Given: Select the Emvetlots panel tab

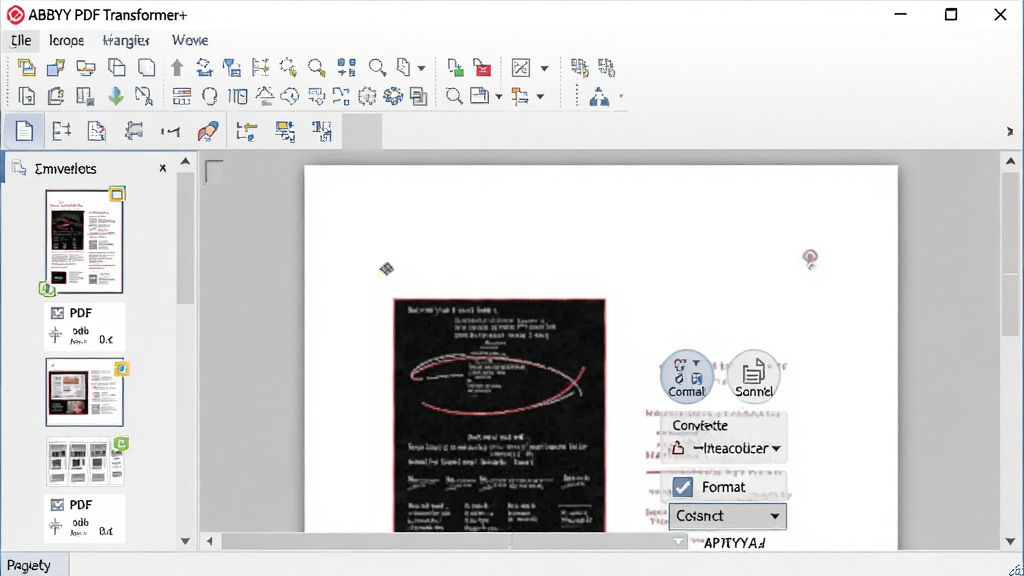Looking at the screenshot, I should pos(65,168).
